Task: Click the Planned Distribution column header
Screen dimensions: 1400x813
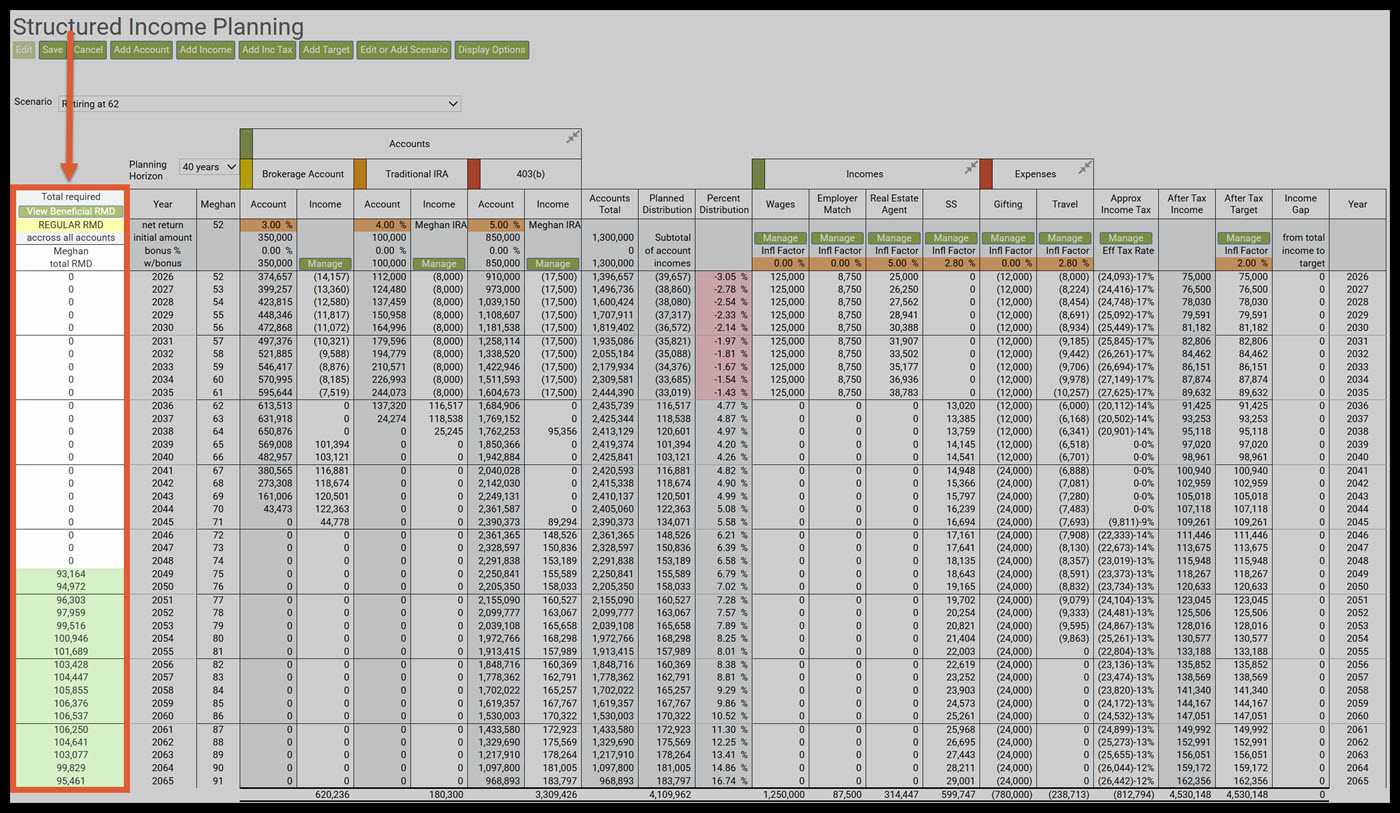Action: tap(667, 204)
